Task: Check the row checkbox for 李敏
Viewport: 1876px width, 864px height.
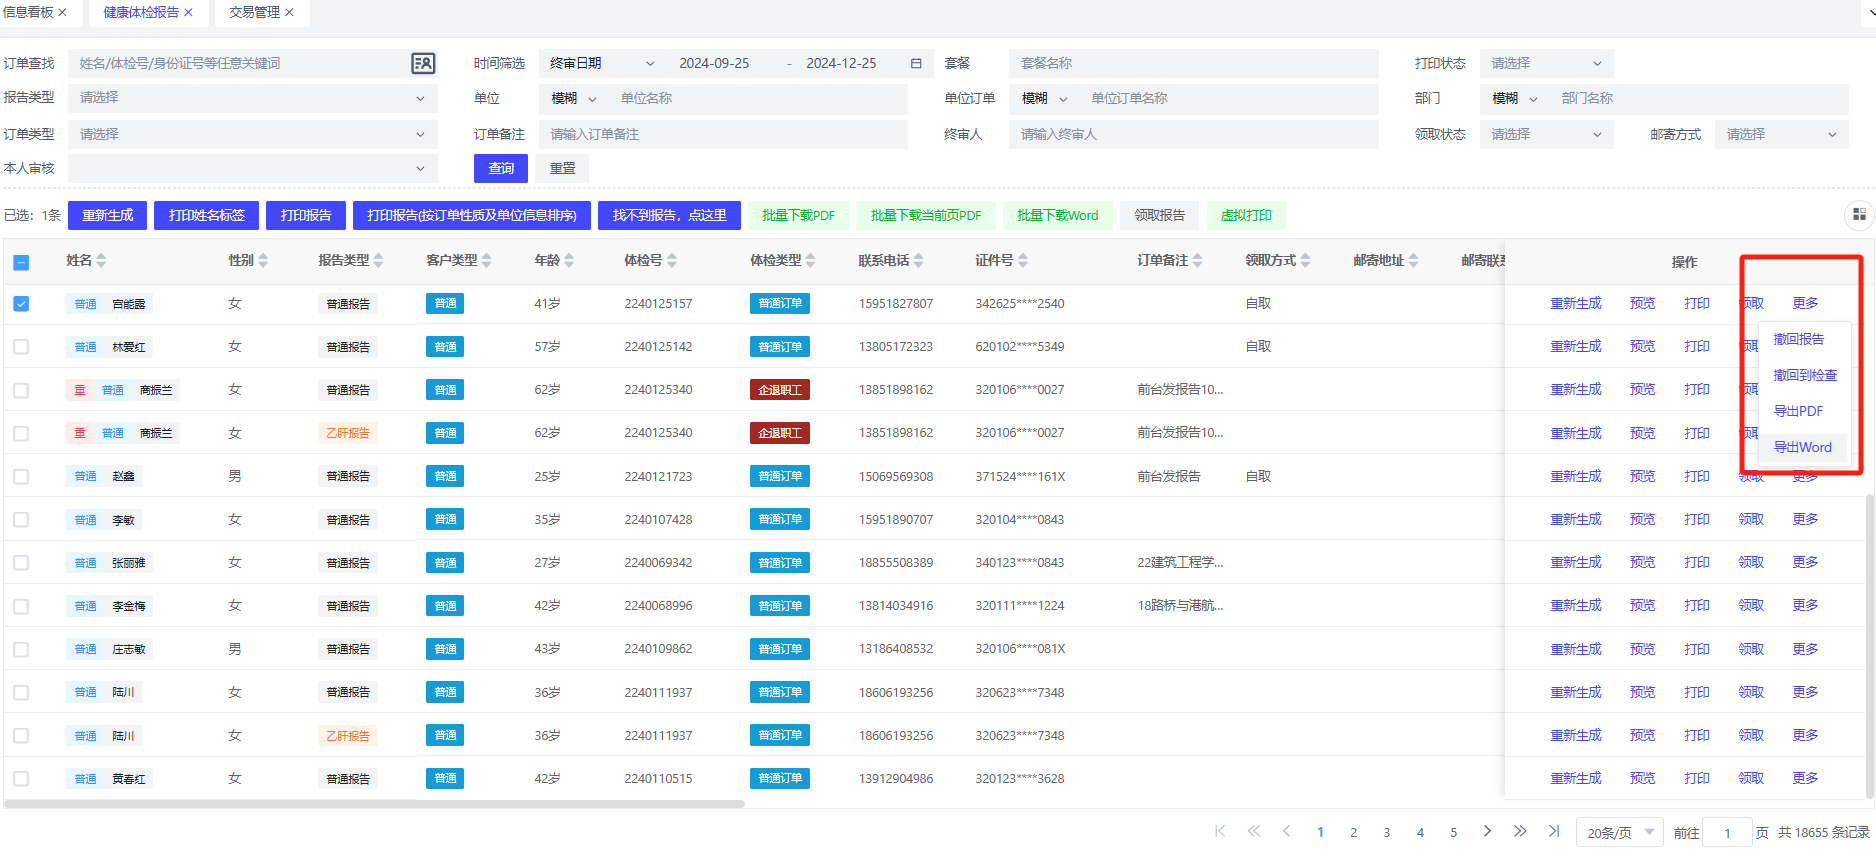Action: click(21, 519)
